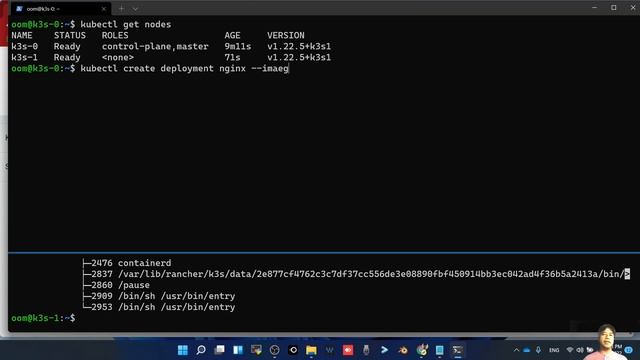
Task: Open Blender from the taskbar
Action: 403,350
